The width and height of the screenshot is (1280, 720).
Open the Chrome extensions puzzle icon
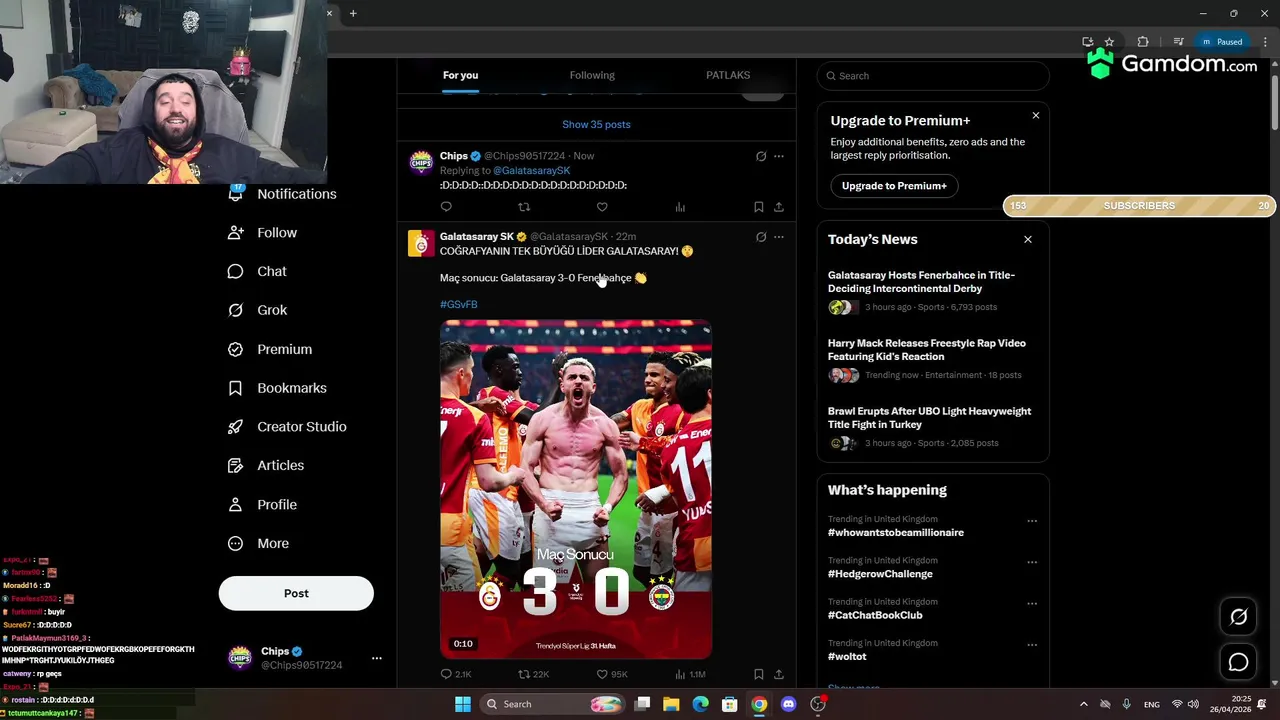point(1143,42)
